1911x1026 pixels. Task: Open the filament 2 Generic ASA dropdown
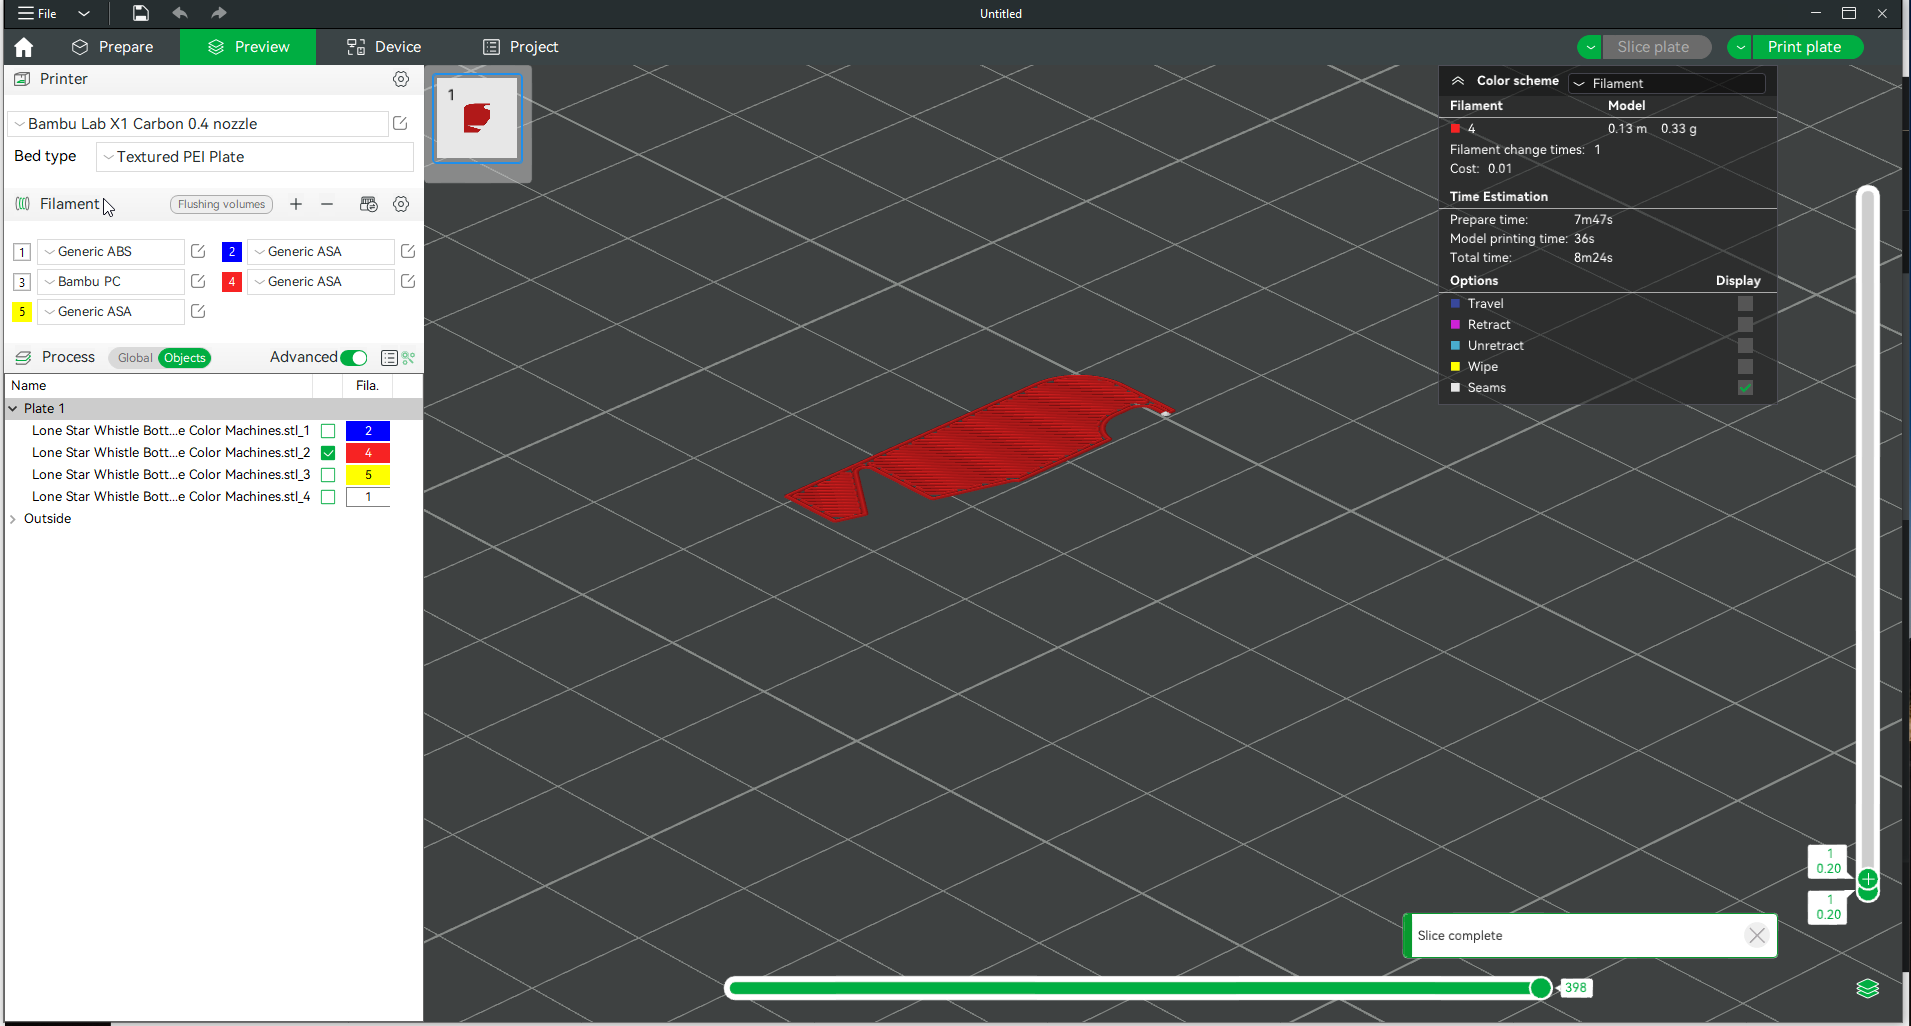(321, 252)
